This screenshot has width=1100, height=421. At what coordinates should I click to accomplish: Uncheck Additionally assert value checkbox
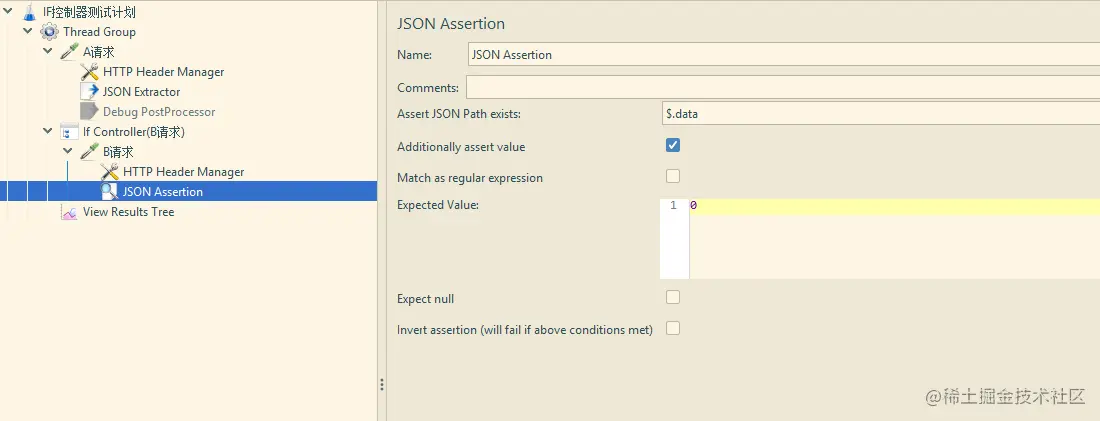673,145
